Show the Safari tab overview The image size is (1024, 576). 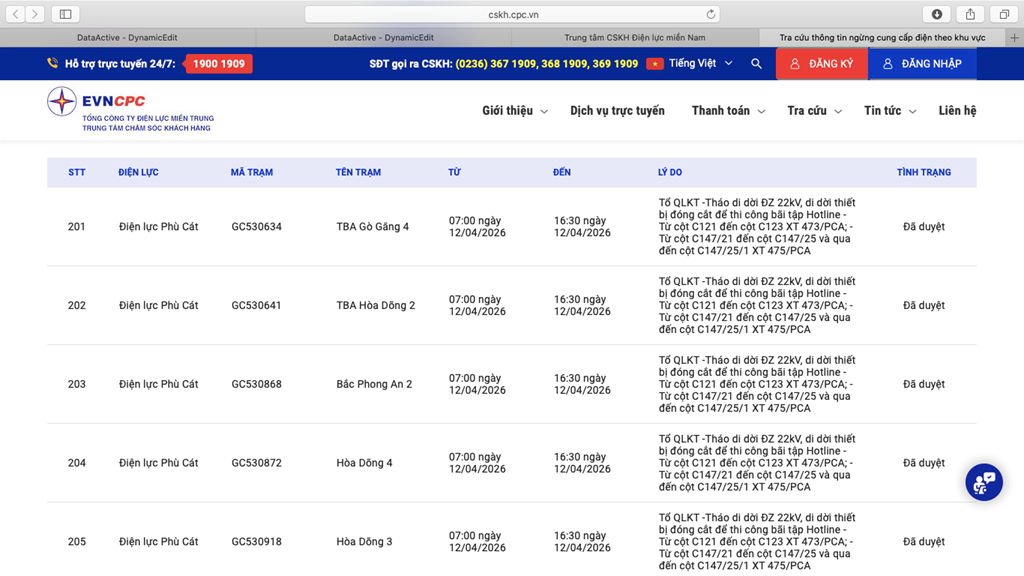click(x=1003, y=14)
